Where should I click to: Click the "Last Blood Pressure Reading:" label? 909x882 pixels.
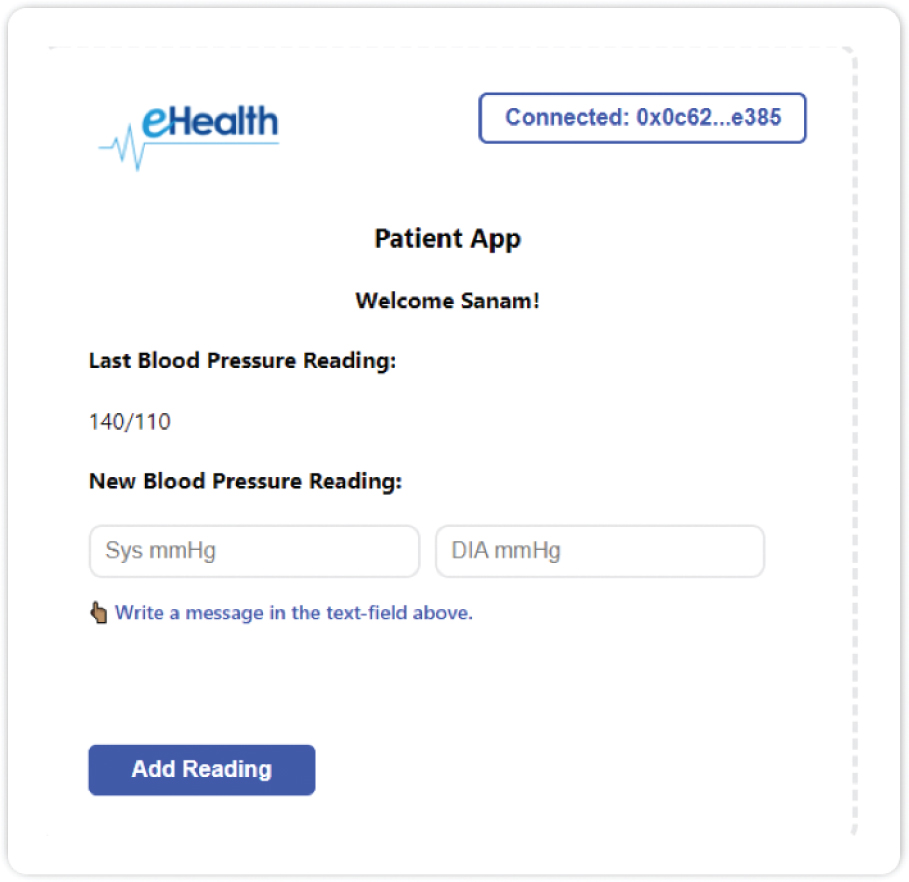pos(243,361)
